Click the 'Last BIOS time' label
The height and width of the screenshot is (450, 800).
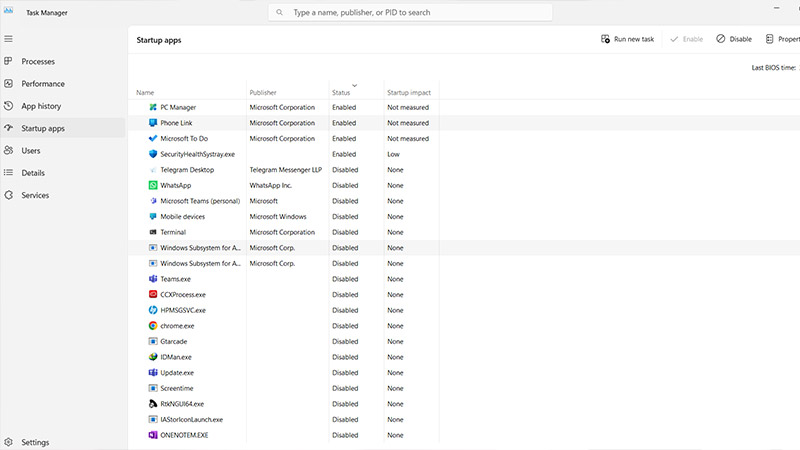(x=773, y=67)
